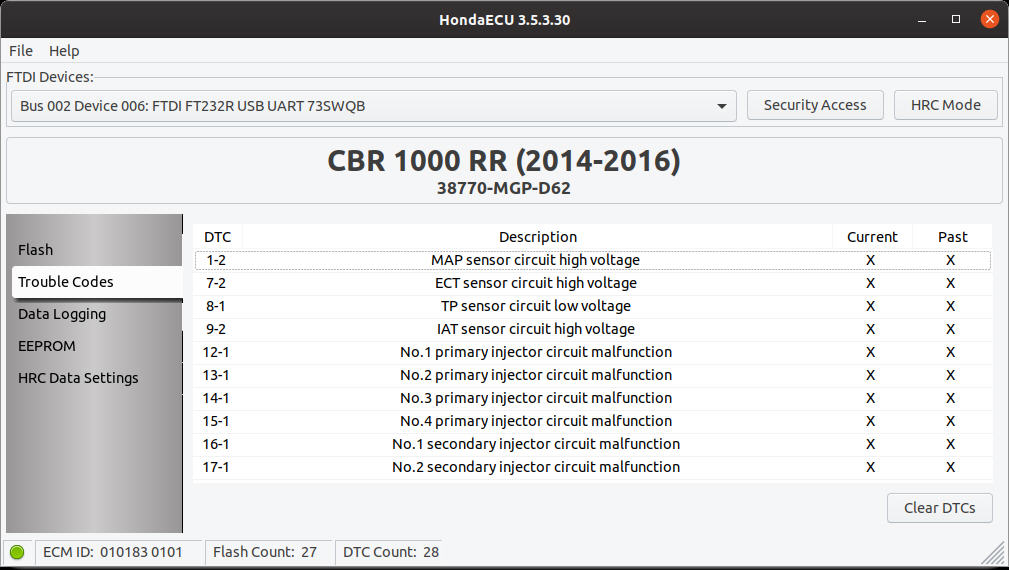This screenshot has width=1009, height=570.
Task: Click the Past X mark for DTC 8-1
Action: click(x=950, y=306)
